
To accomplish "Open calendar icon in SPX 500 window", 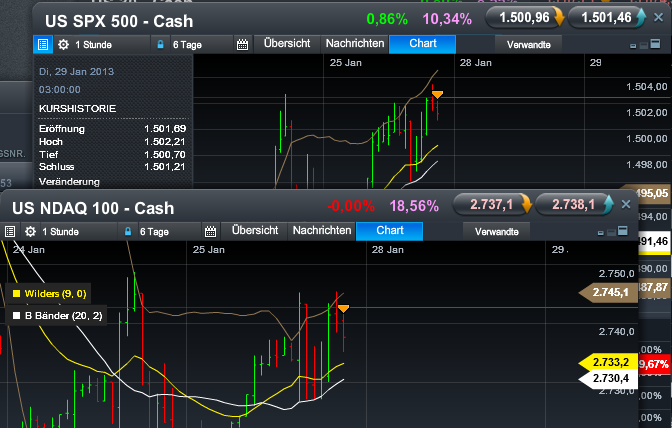I will click(x=243, y=45).
